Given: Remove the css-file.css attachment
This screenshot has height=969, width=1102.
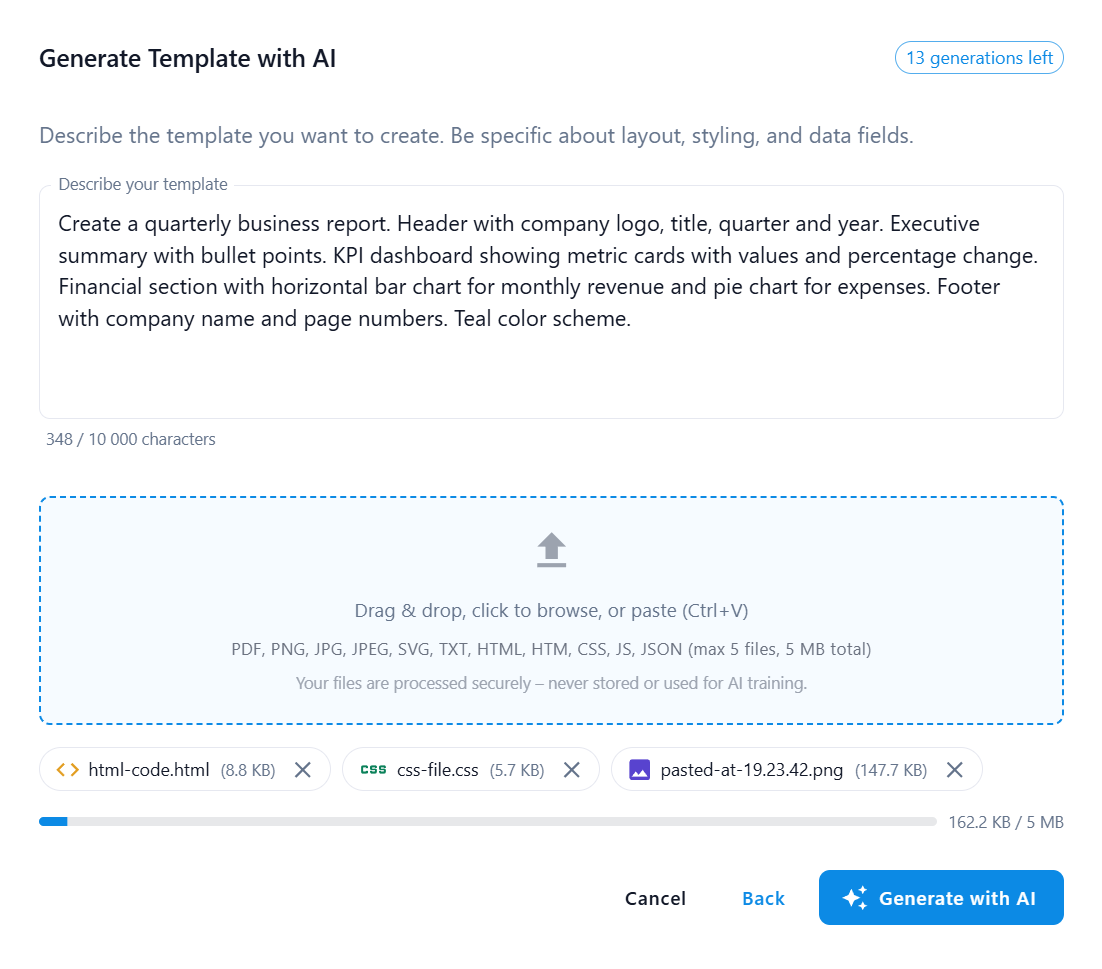Looking at the screenshot, I should coord(571,769).
